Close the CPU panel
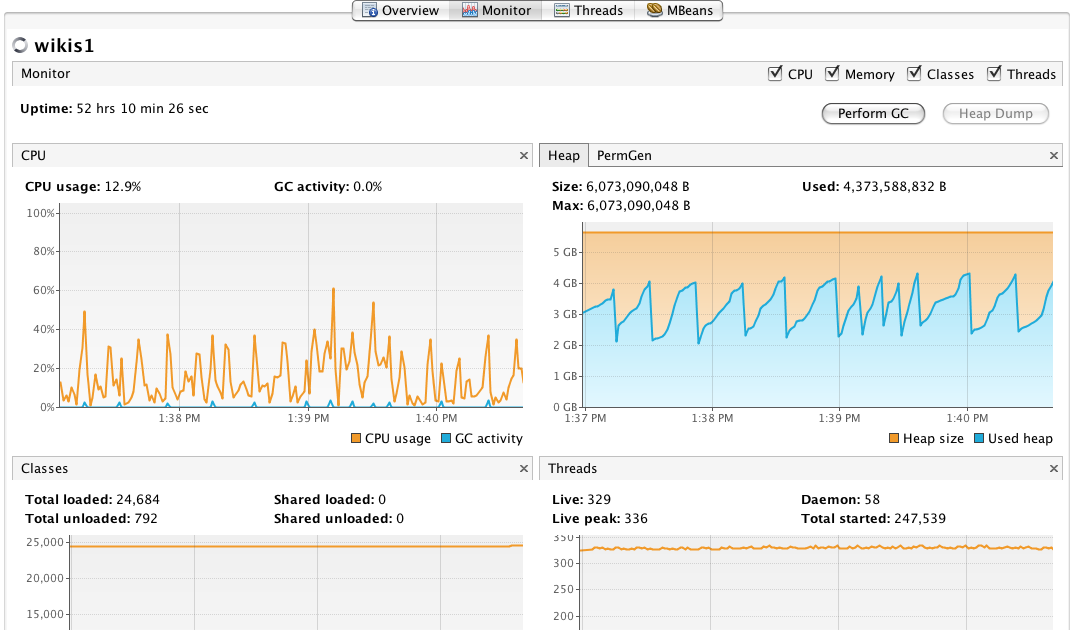The image size is (1076, 630). [x=523, y=155]
